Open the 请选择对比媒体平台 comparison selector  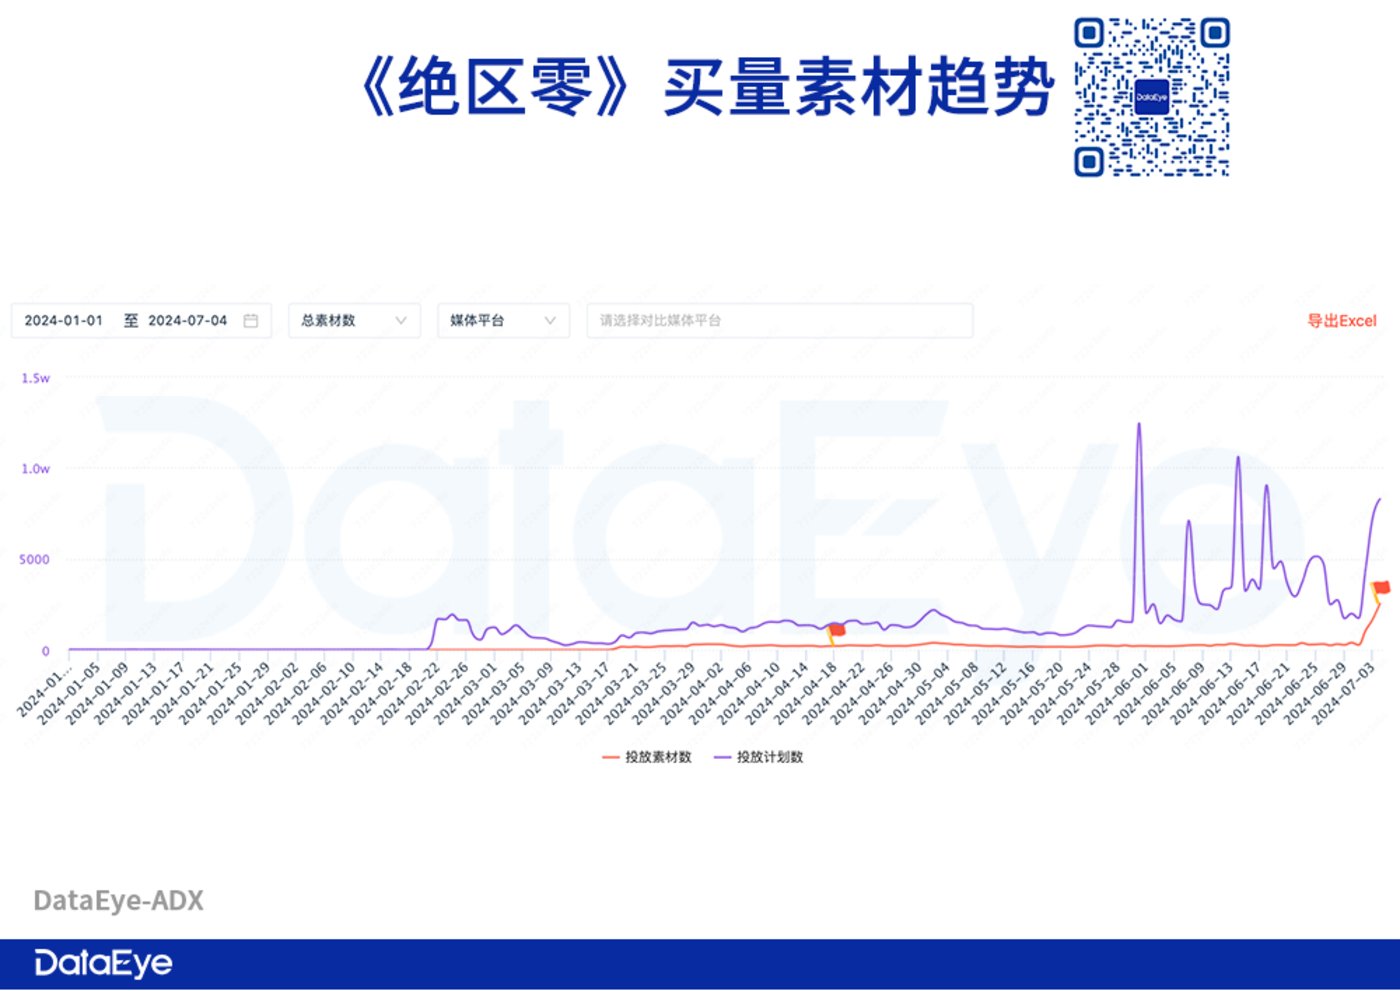pos(779,321)
